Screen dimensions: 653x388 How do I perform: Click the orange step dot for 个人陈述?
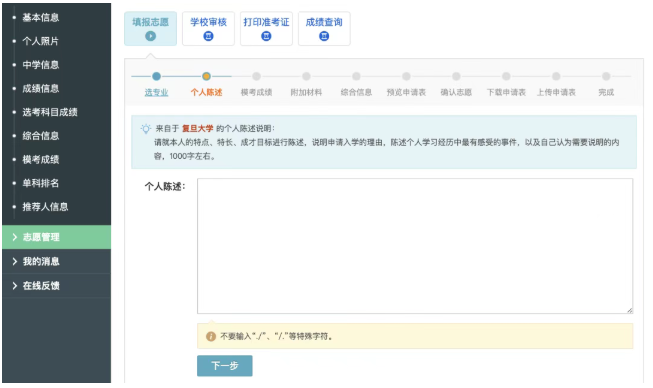coord(206,76)
